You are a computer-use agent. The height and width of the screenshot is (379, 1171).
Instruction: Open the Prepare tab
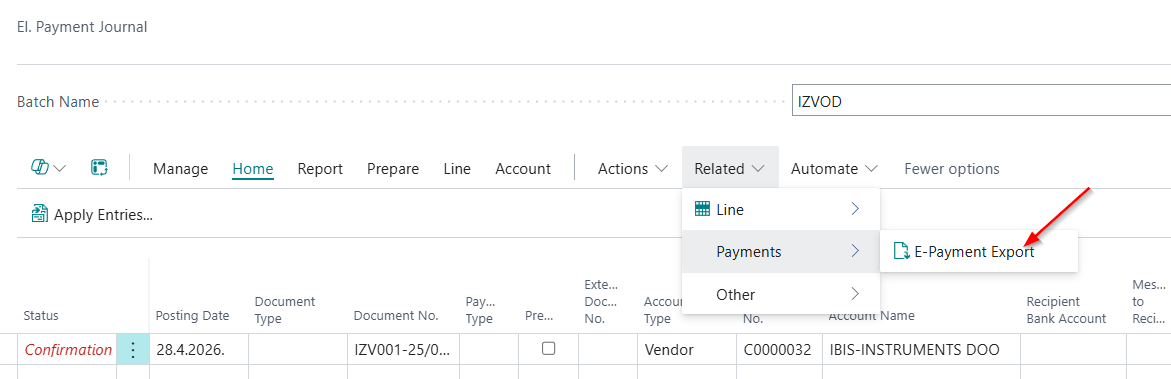(393, 169)
